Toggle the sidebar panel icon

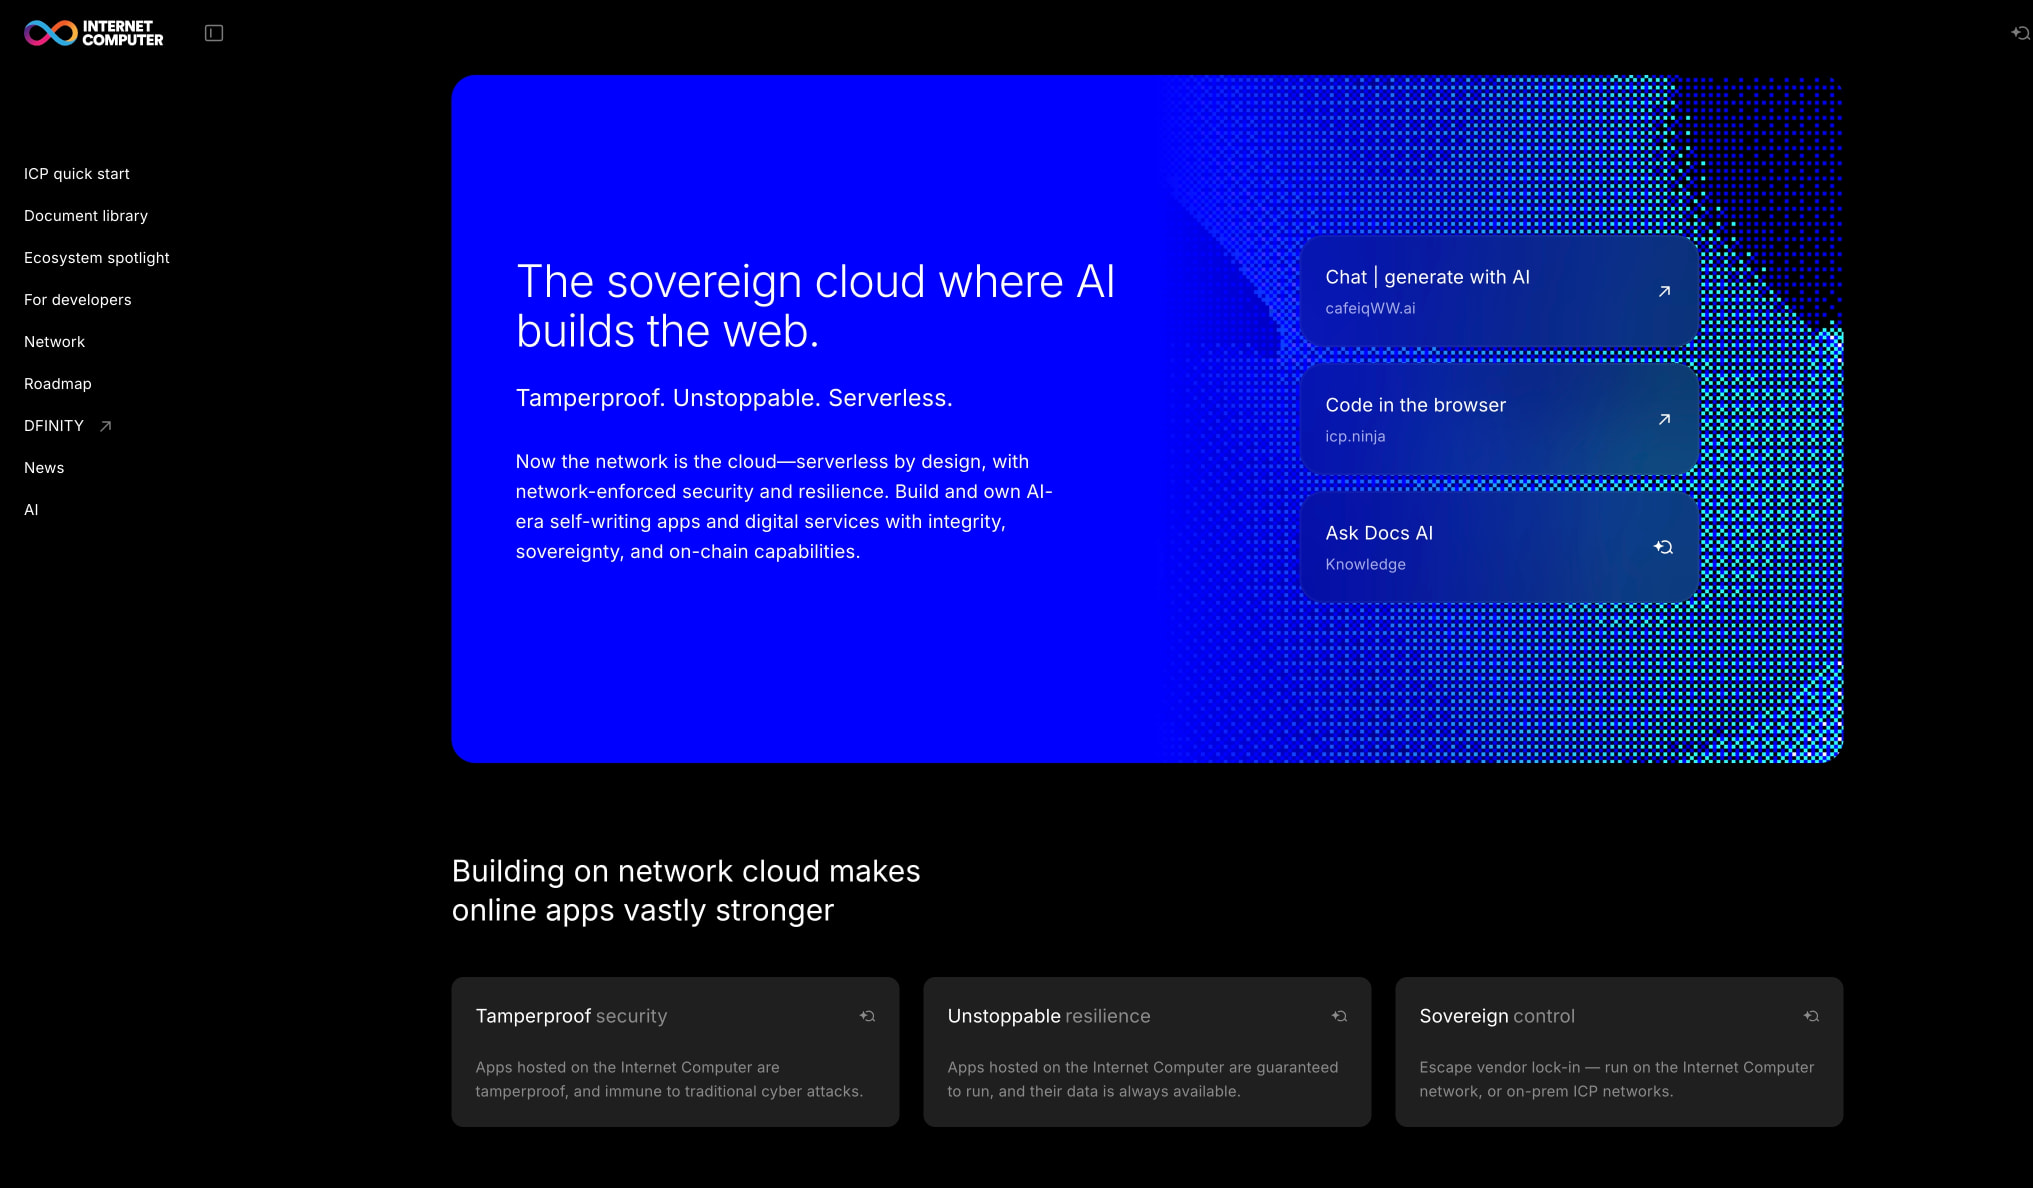(x=214, y=33)
